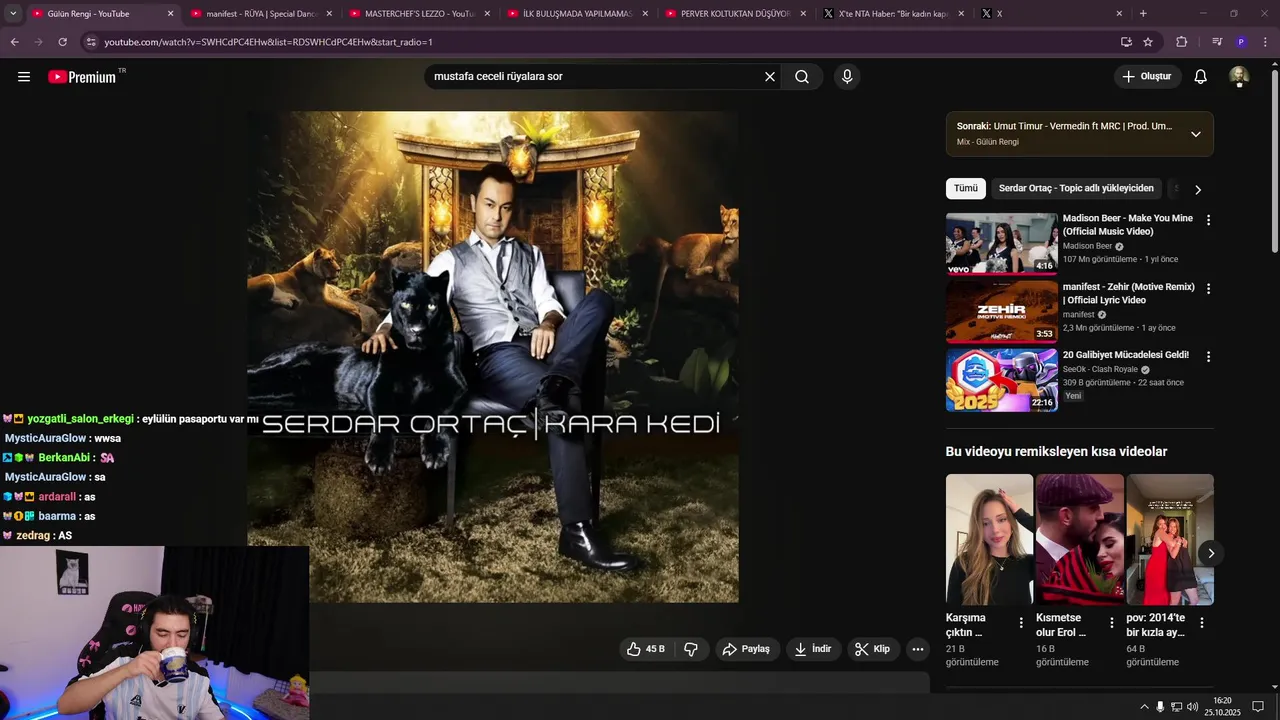The image size is (1280, 720).
Task: Open options for Karşıma çıktın short
Action: pos(1021,623)
